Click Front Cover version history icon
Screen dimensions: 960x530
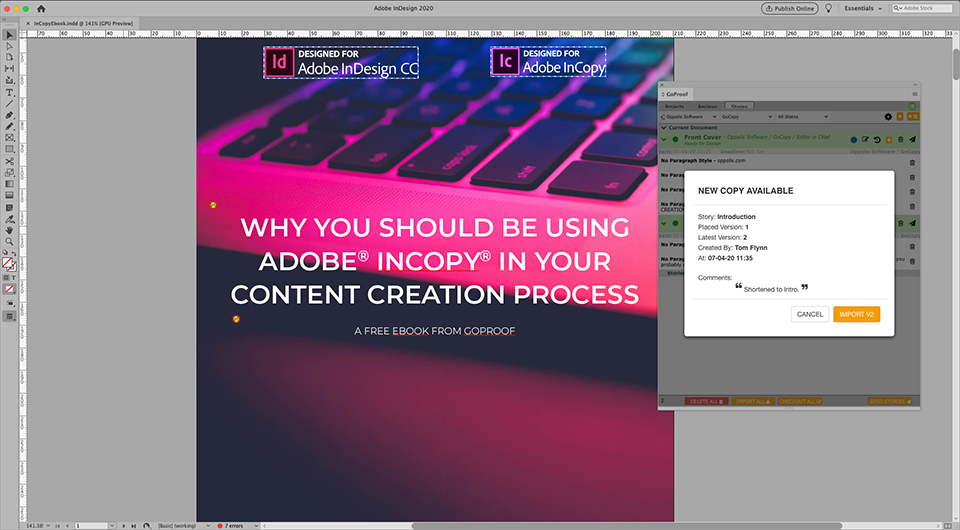tap(877, 140)
